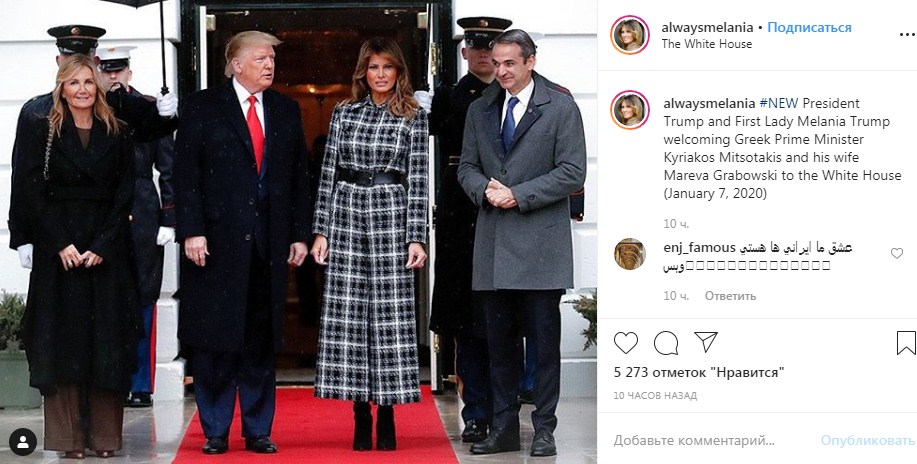Open the comment speech bubble icon

pyautogui.click(x=666, y=343)
